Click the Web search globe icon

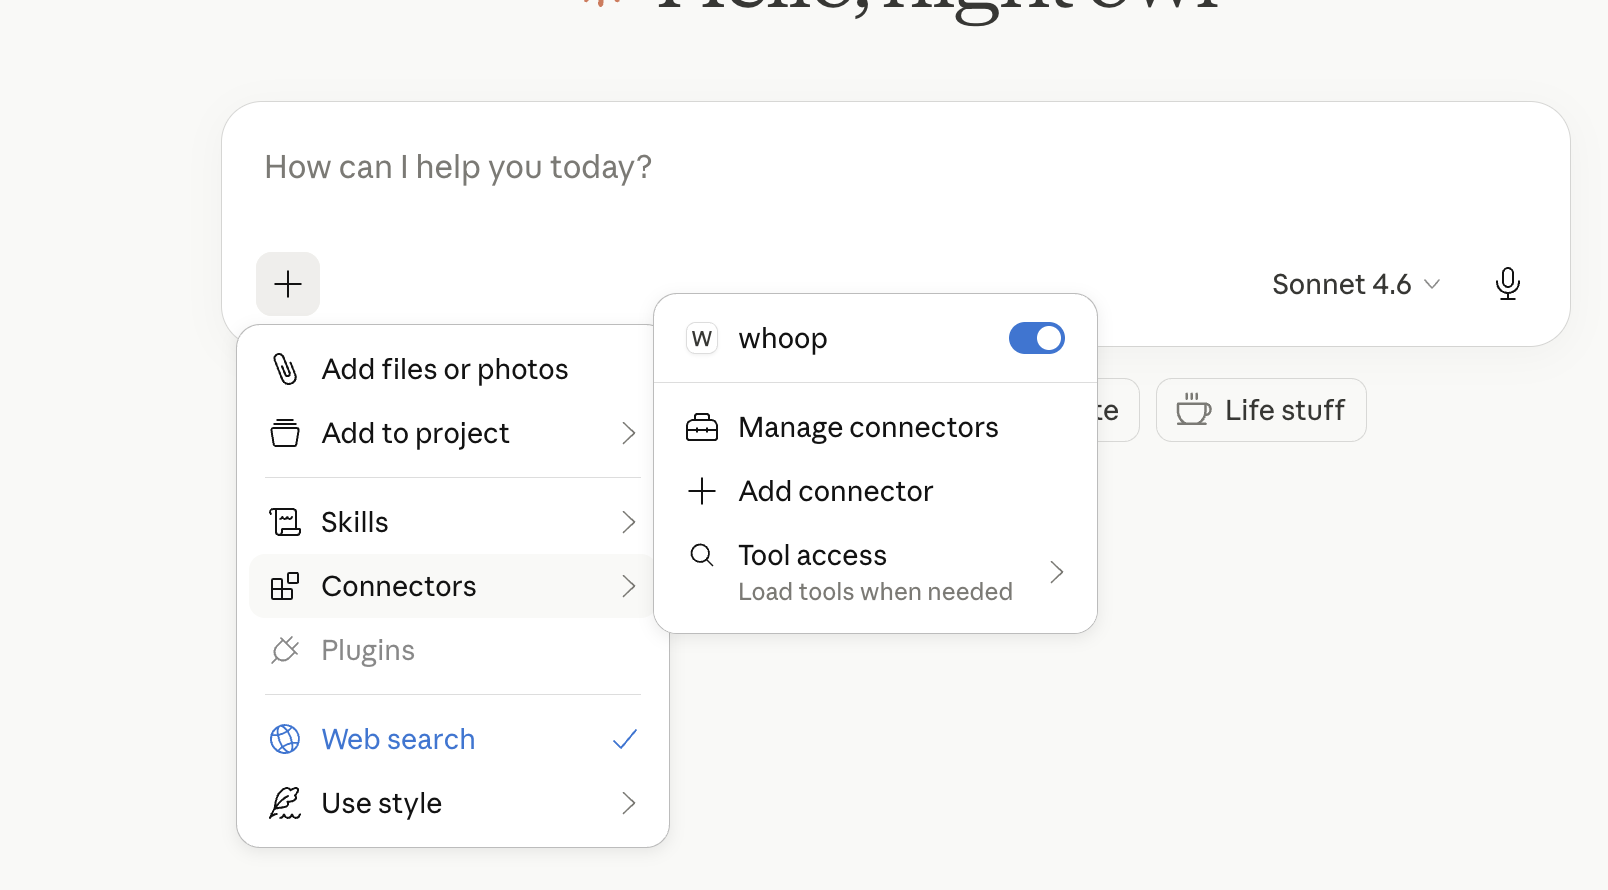[285, 739]
